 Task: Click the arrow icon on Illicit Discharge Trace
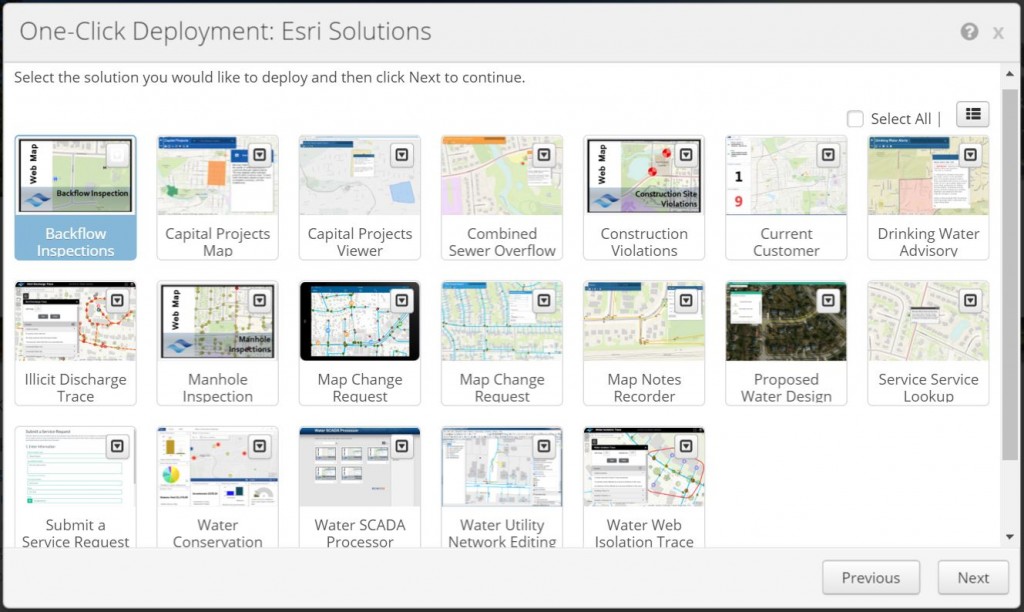coord(117,300)
